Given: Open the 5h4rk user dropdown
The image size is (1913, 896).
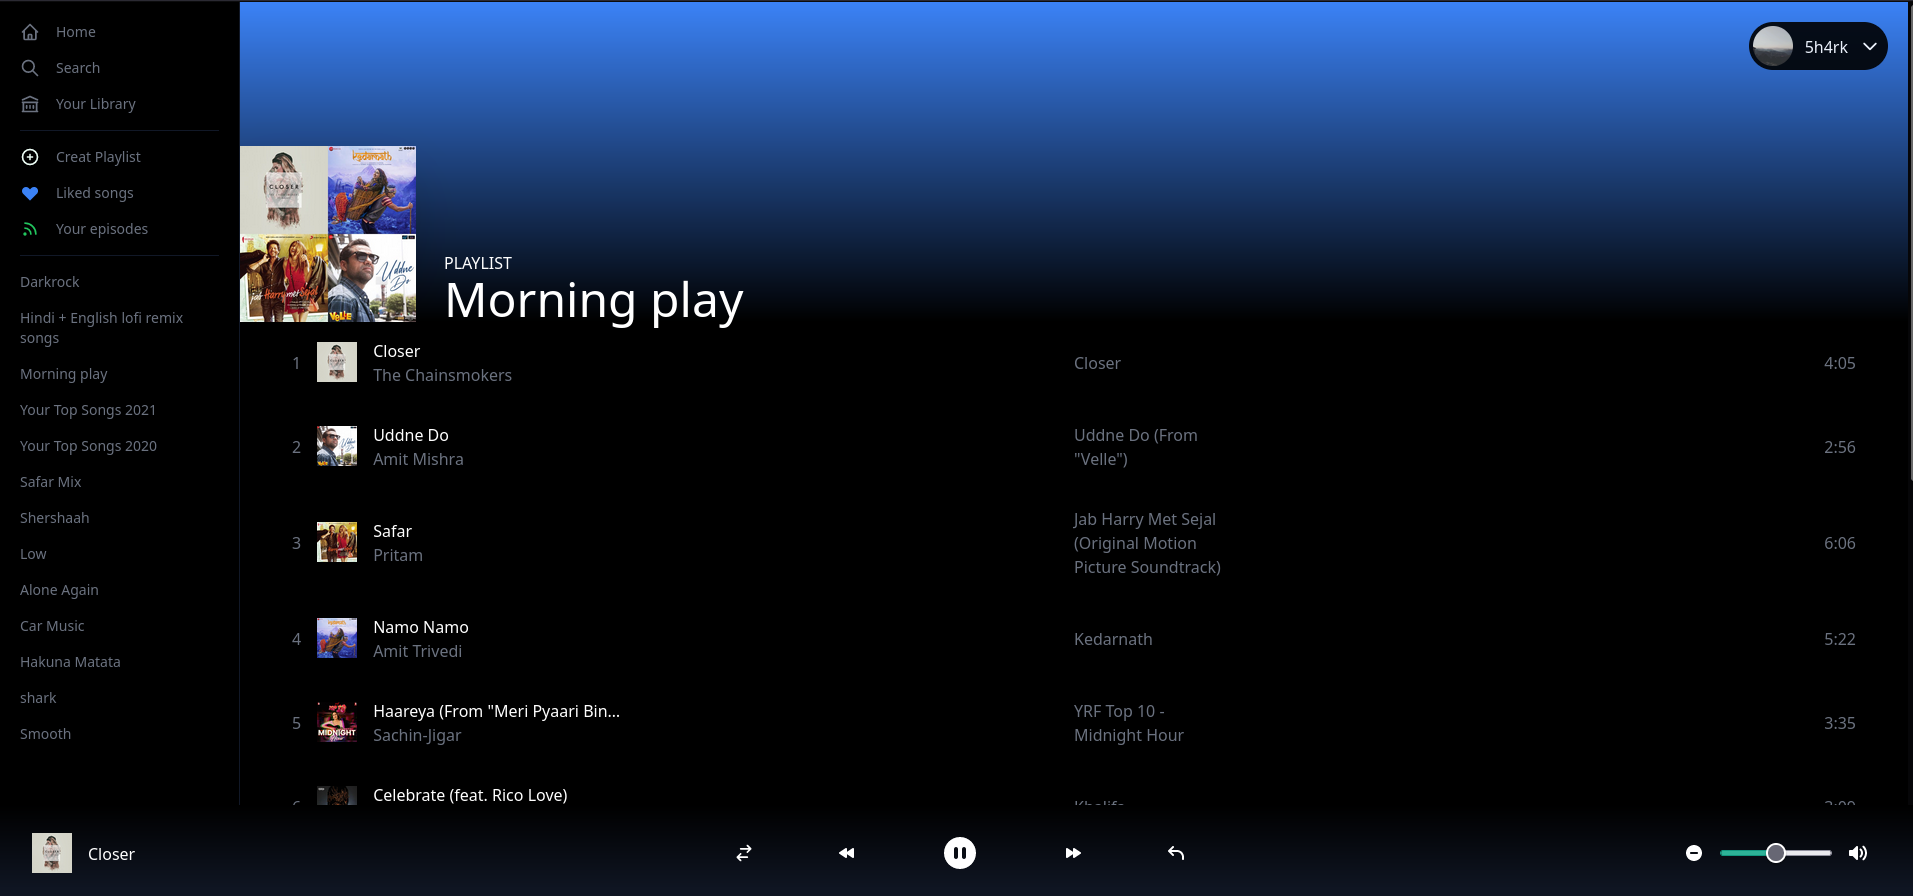Looking at the screenshot, I should [x=1818, y=46].
